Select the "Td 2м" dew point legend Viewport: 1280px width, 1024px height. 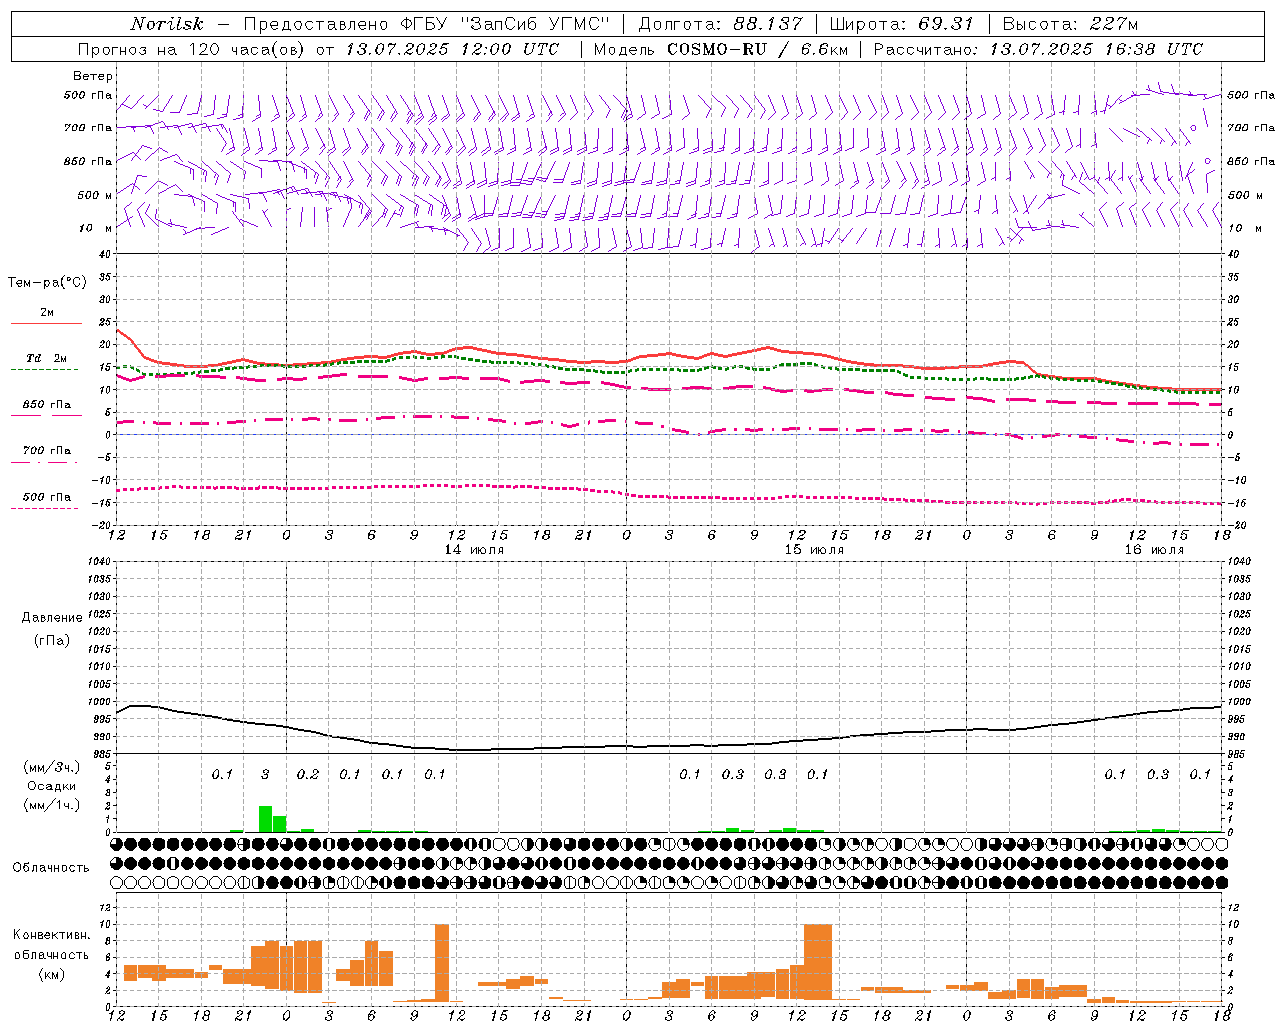click(x=46, y=358)
